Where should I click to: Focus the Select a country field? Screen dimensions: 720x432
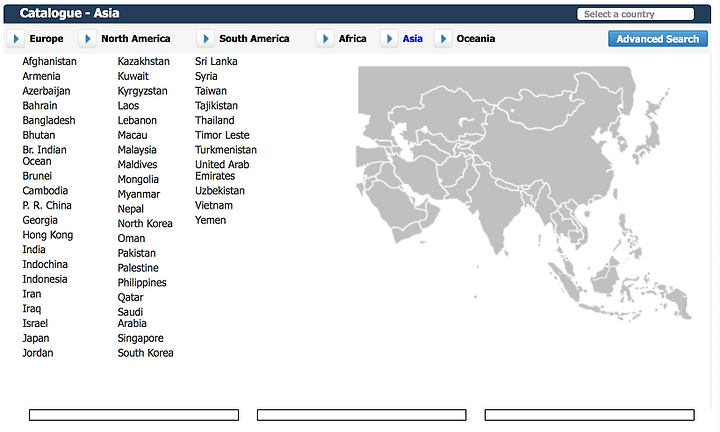(636, 14)
